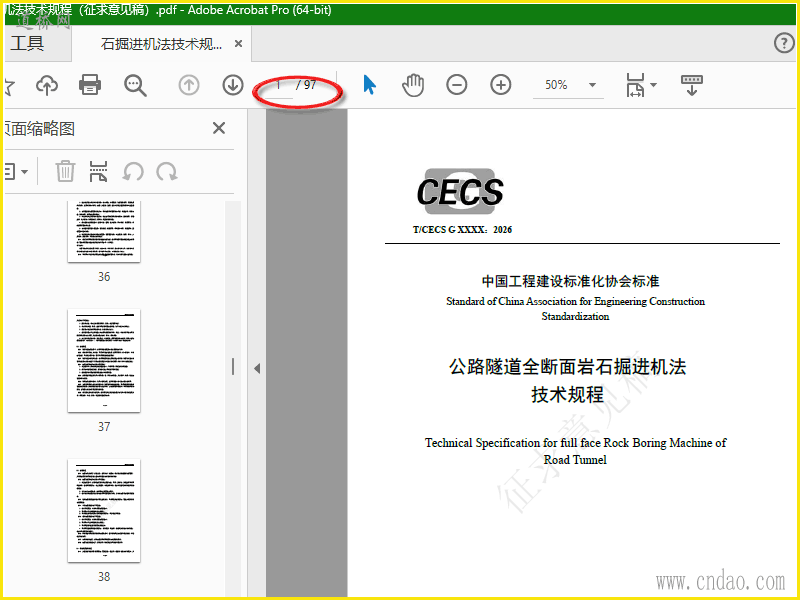This screenshot has height=600, width=800.
Task: Go to previous page arrow
Action: [189, 85]
